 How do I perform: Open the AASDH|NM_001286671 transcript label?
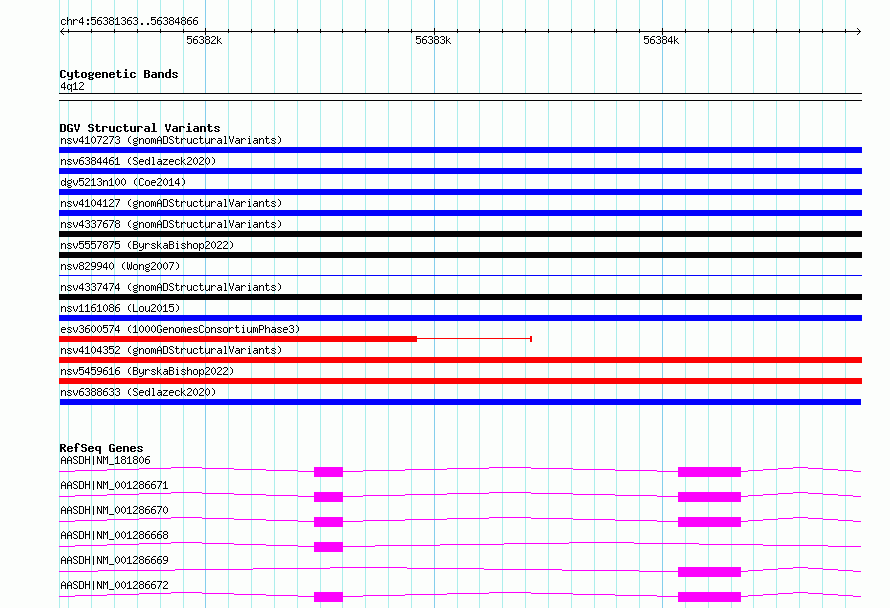114,485
